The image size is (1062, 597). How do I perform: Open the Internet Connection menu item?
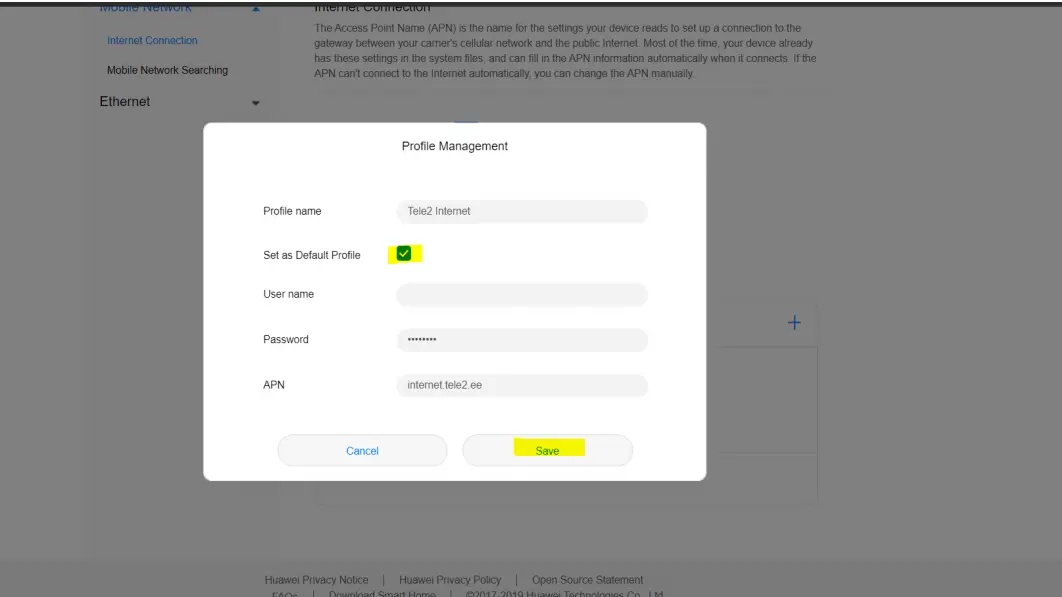[x=152, y=41]
